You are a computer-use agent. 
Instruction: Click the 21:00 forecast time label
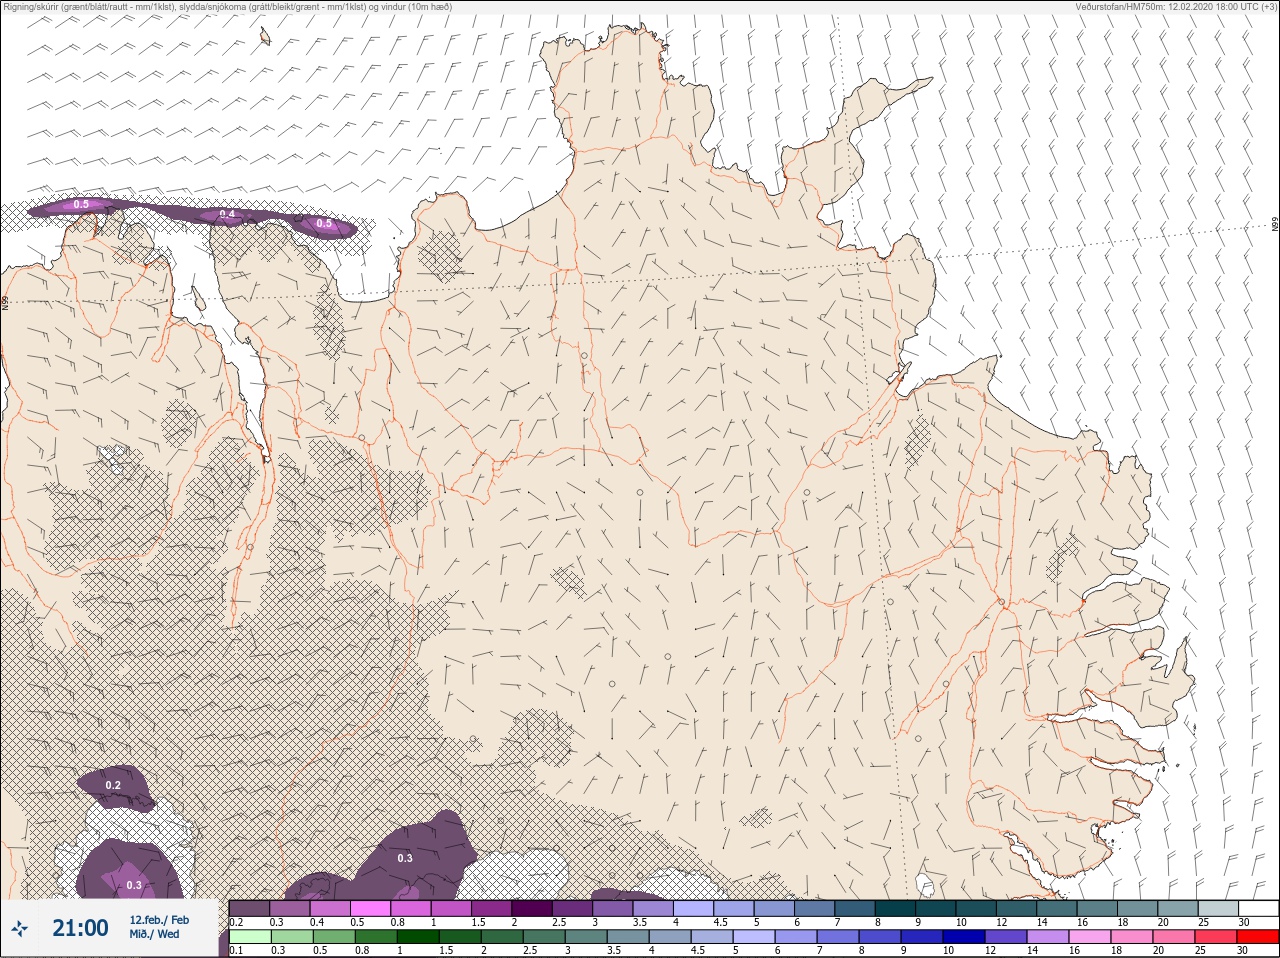coord(80,928)
